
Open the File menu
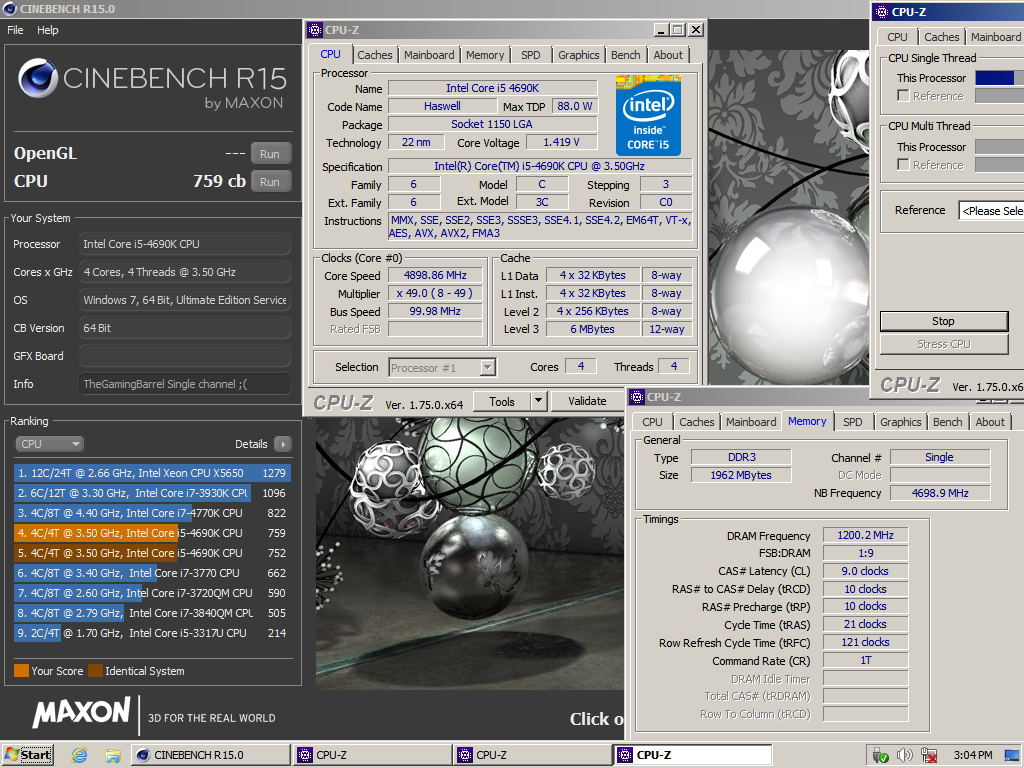coord(15,30)
